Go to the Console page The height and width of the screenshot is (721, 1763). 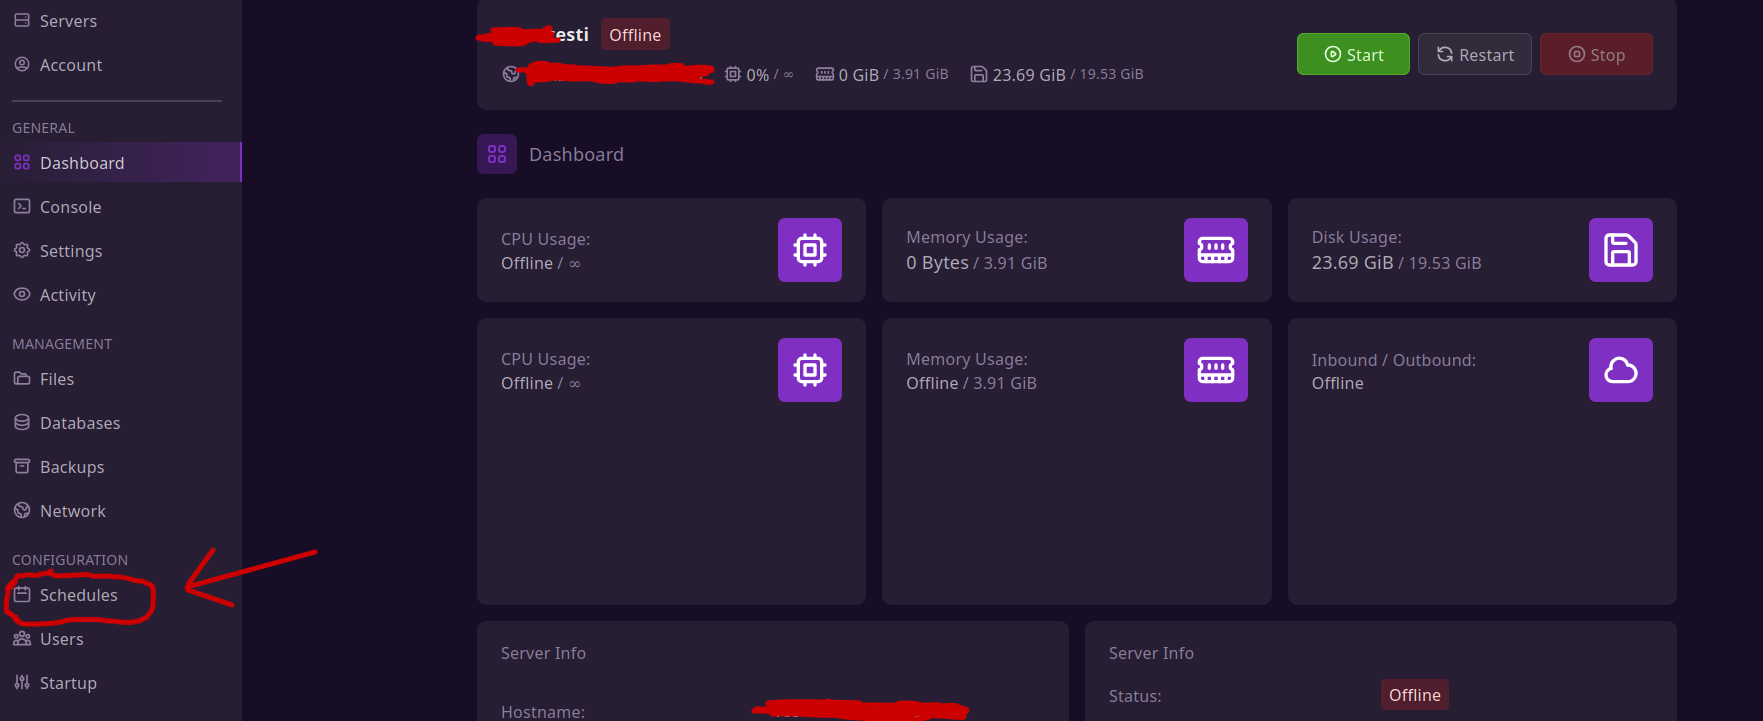[70, 207]
